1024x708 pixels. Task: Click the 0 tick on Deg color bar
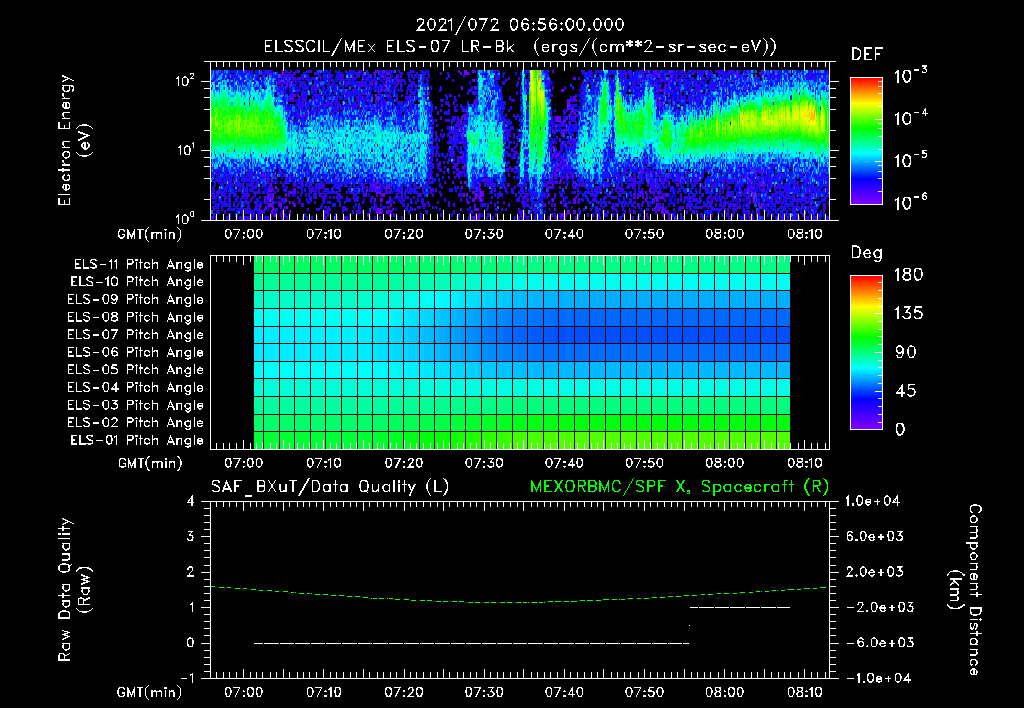coord(900,429)
